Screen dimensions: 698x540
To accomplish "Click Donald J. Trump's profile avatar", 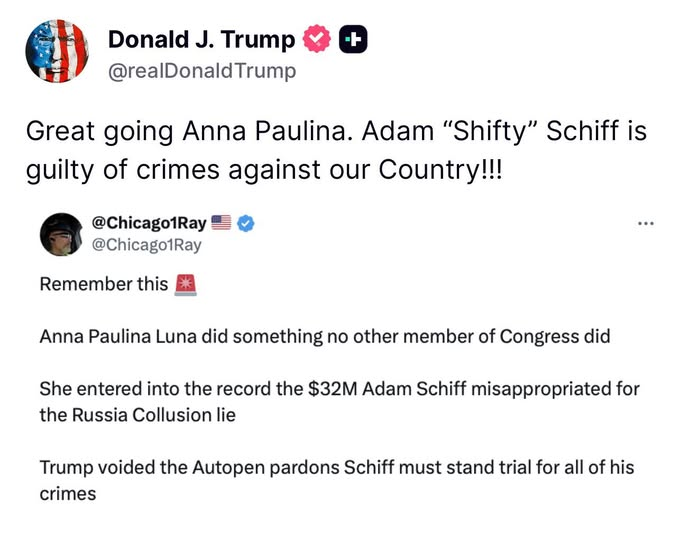I will click(x=57, y=51).
